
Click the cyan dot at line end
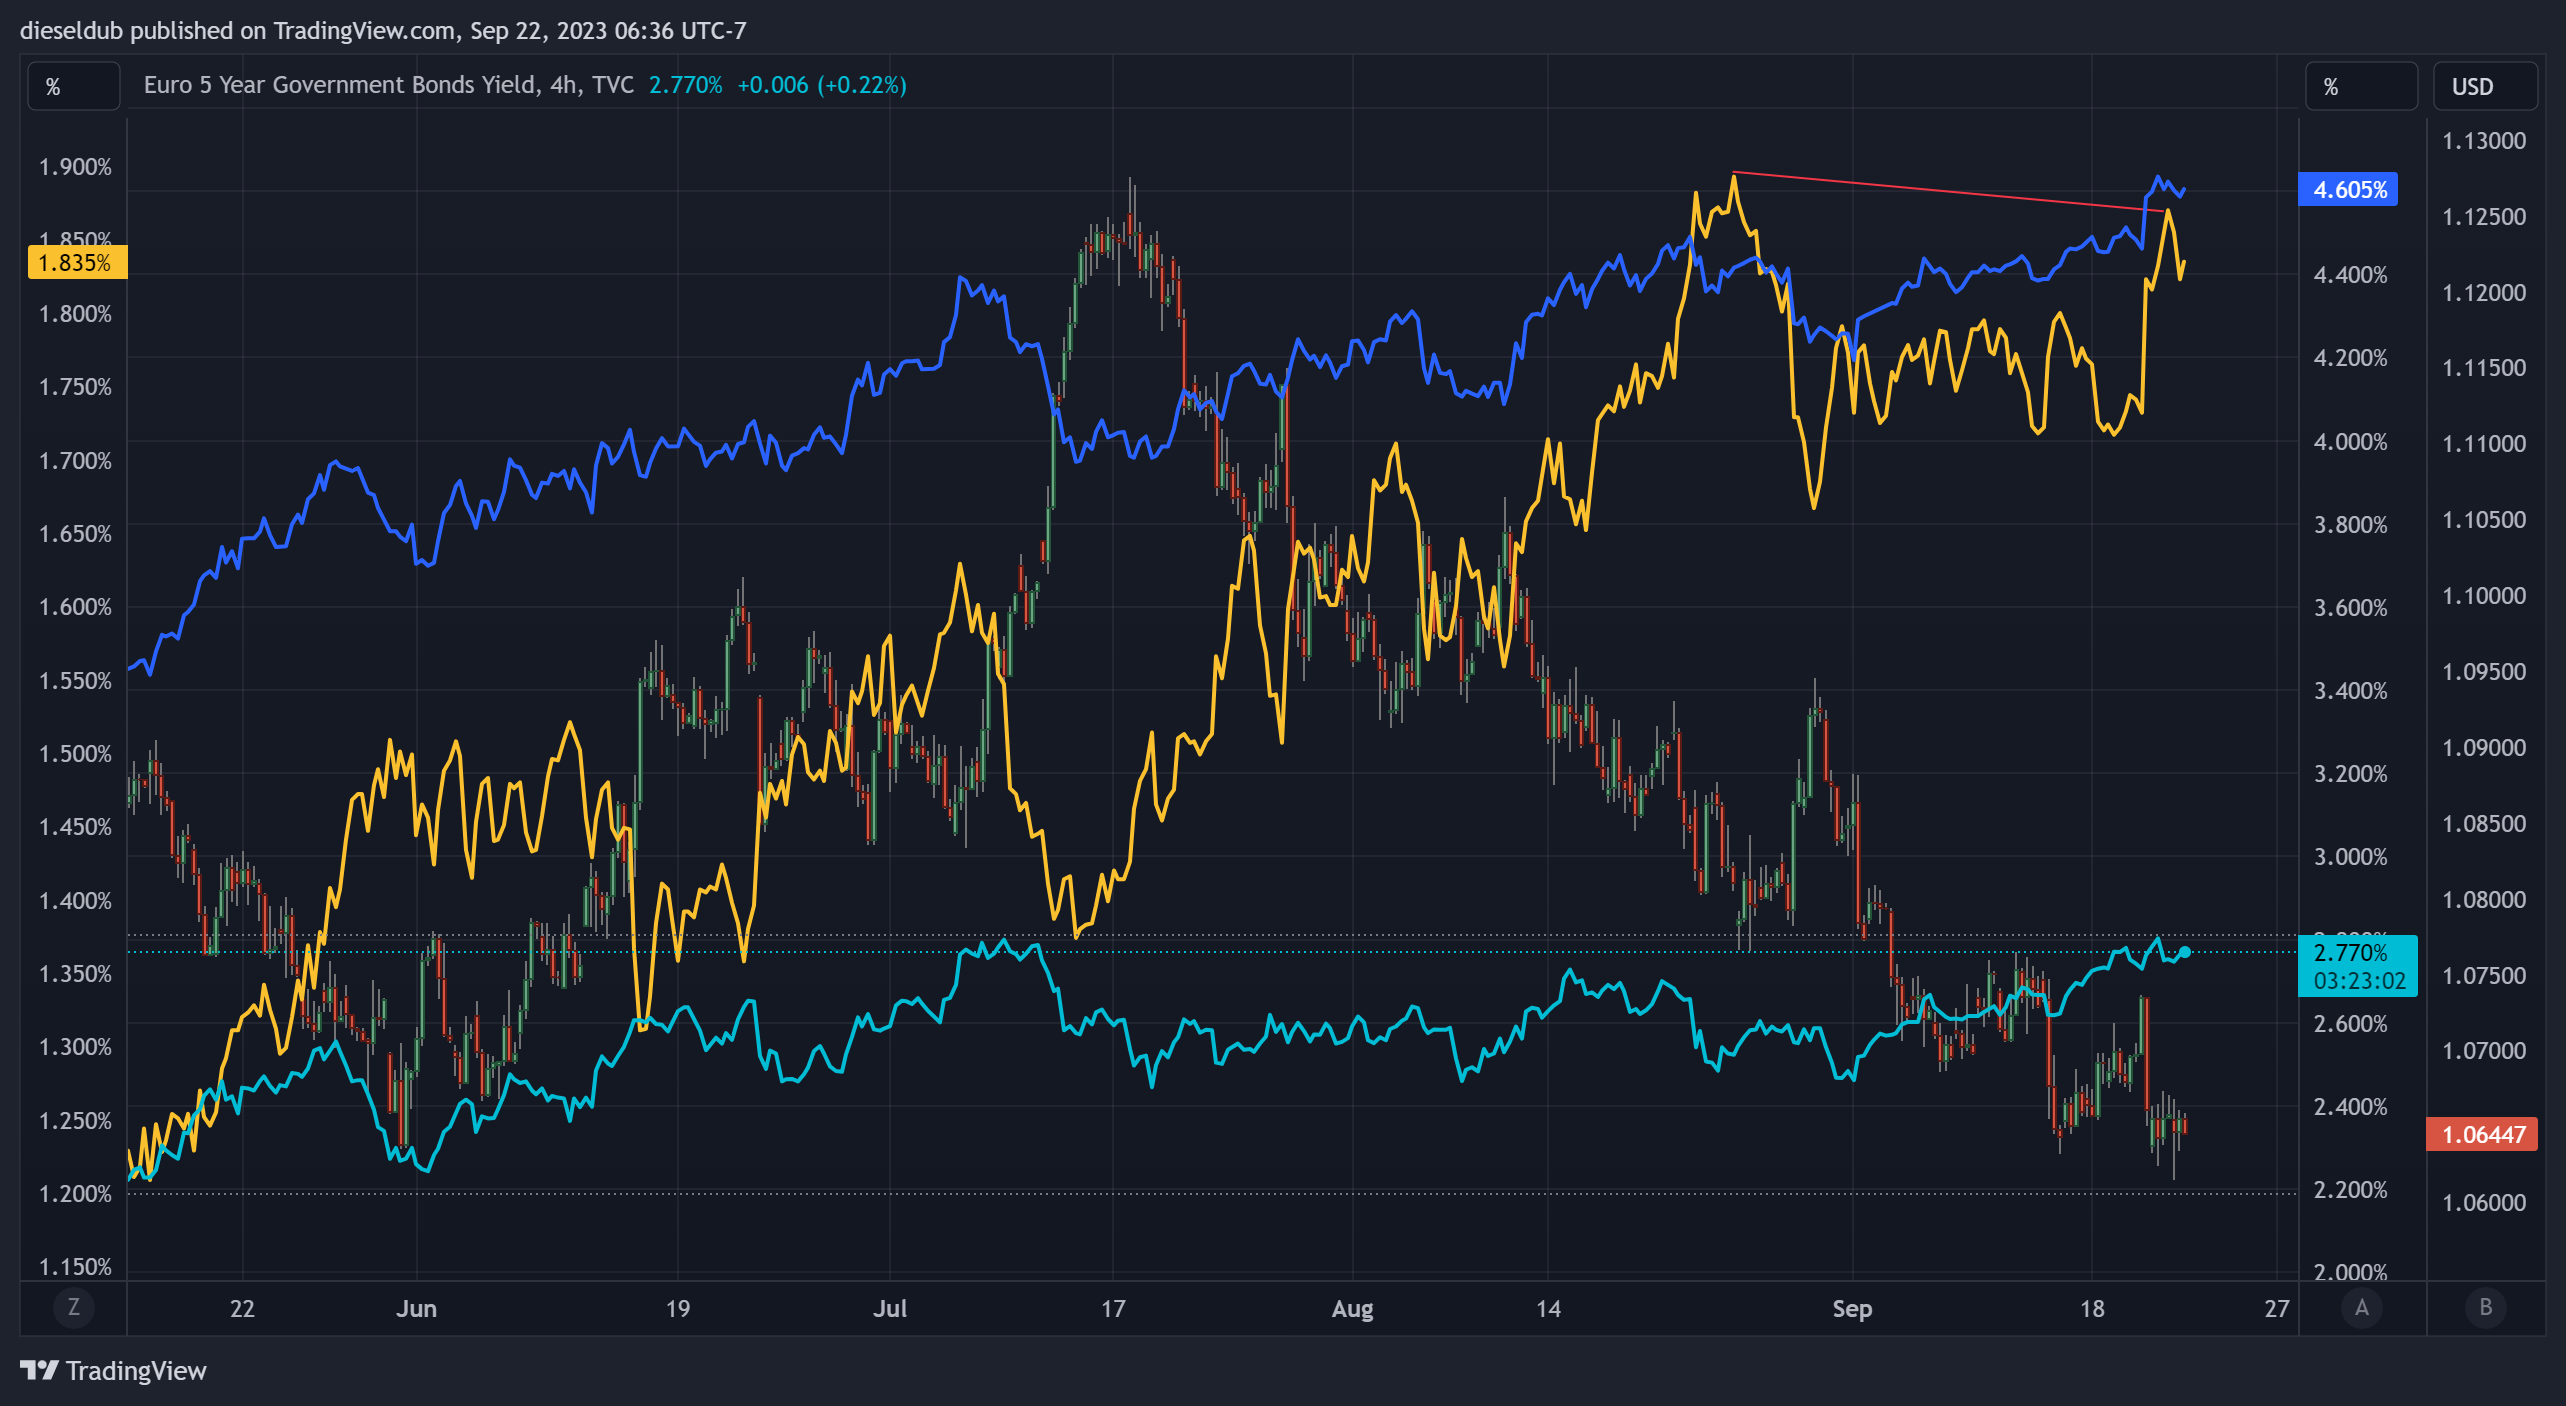pyautogui.click(x=2185, y=952)
